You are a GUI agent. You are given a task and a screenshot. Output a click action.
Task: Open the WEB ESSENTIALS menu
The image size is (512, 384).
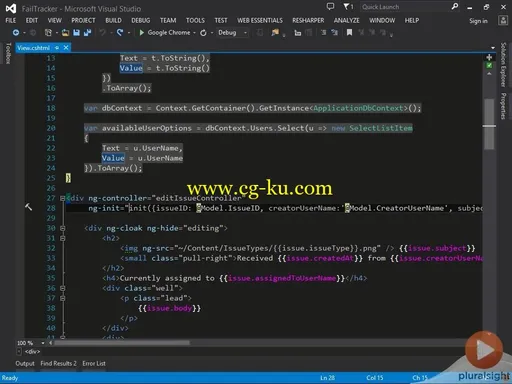(x=260, y=21)
